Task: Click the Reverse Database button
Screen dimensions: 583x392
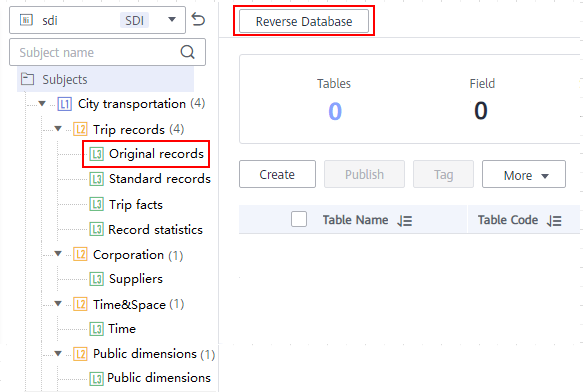Action: pyautogui.click(x=304, y=22)
